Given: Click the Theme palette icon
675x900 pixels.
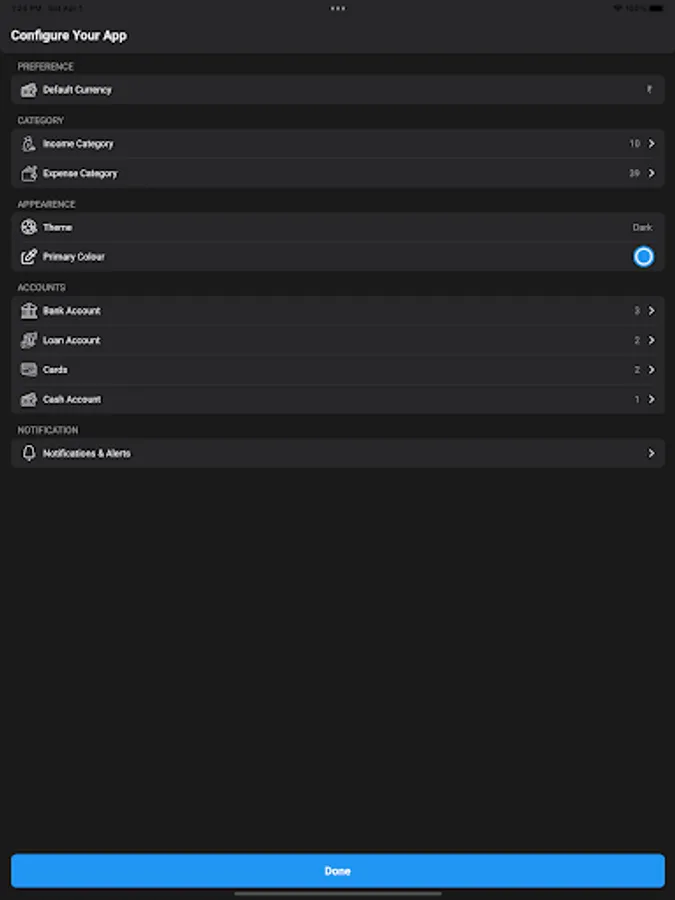Looking at the screenshot, I should coord(29,227).
